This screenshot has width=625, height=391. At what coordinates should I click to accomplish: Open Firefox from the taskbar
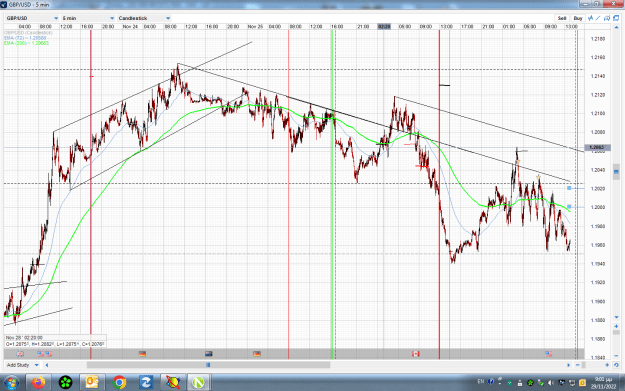coord(39,383)
